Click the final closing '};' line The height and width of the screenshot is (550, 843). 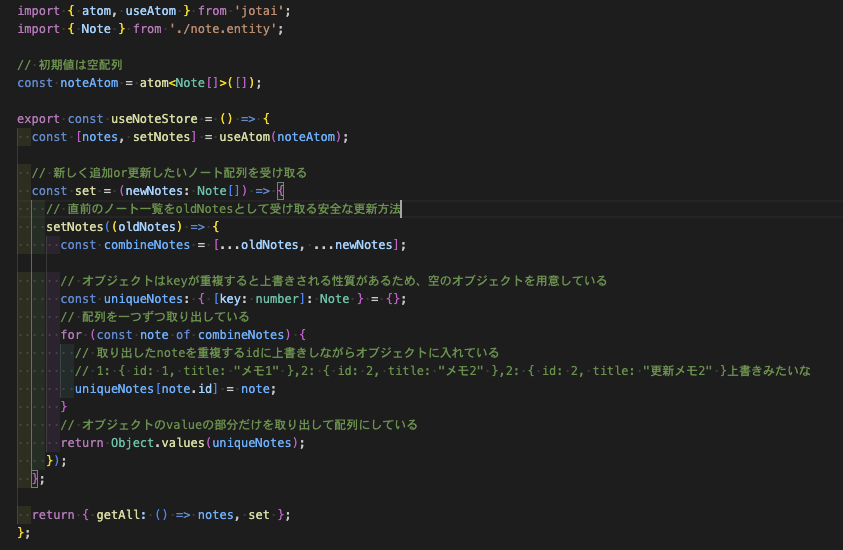point(24,533)
